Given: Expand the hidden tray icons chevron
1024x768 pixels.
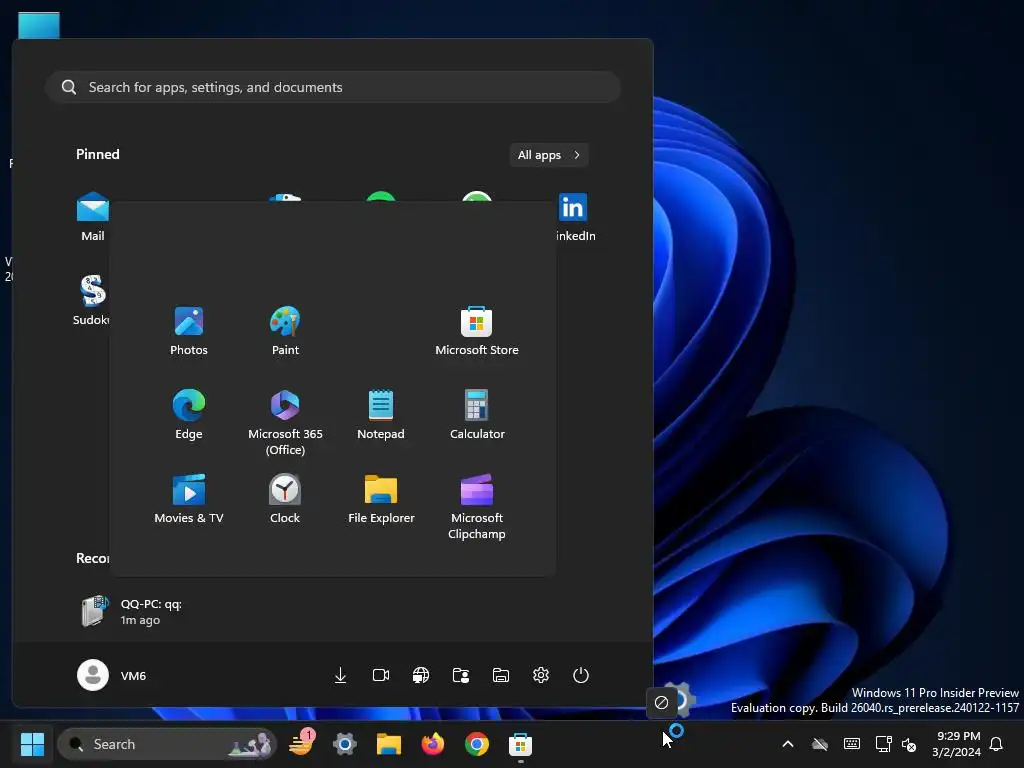Looking at the screenshot, I should 788,744.
